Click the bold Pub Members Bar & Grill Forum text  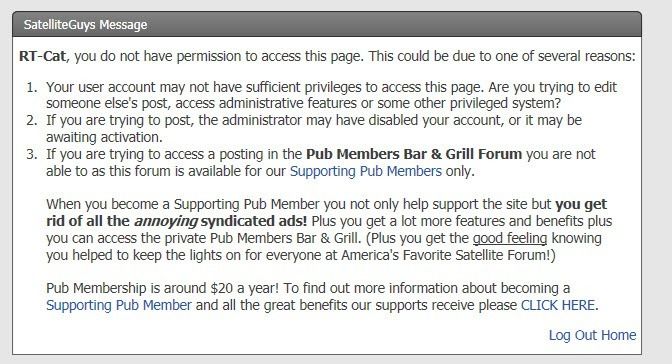[414, 154]
